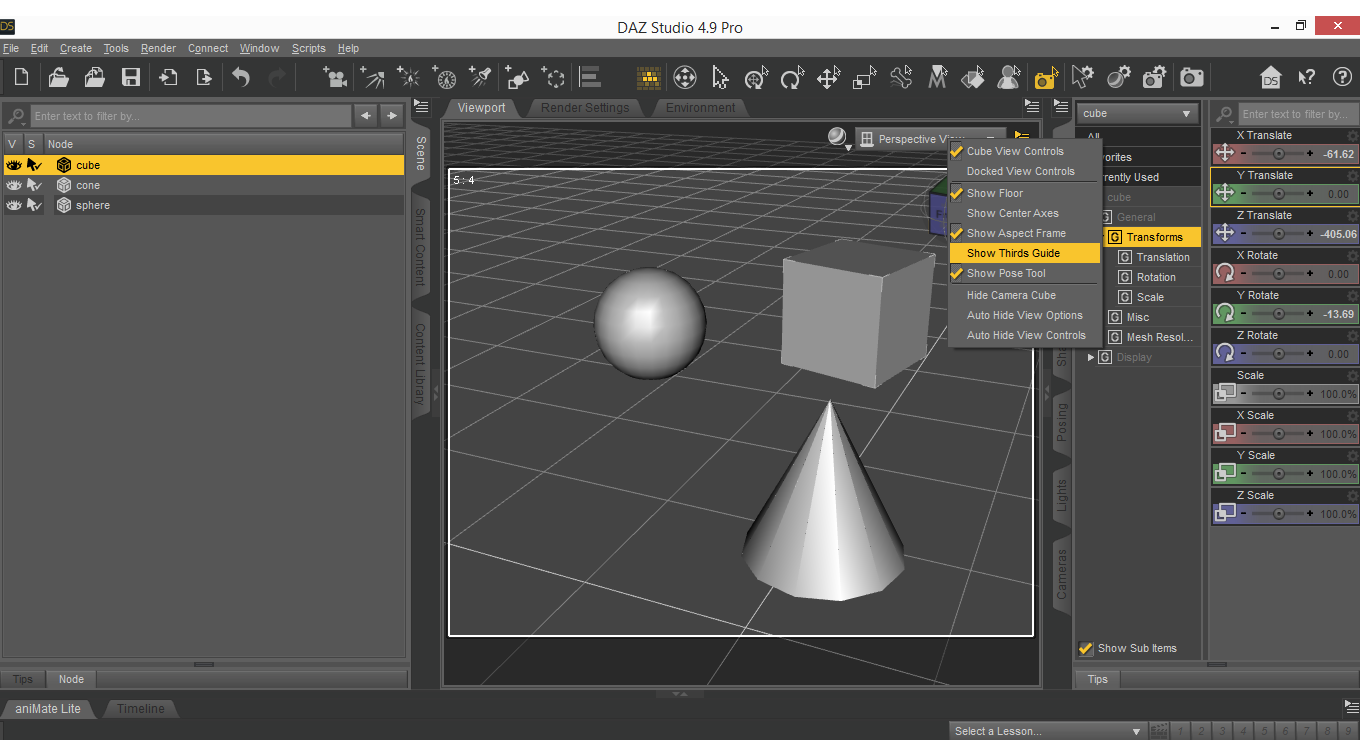Screen dimensions: 1360x740
Task: Uncheck the Show Sub Items checkbox
Action: point(1085,648)
